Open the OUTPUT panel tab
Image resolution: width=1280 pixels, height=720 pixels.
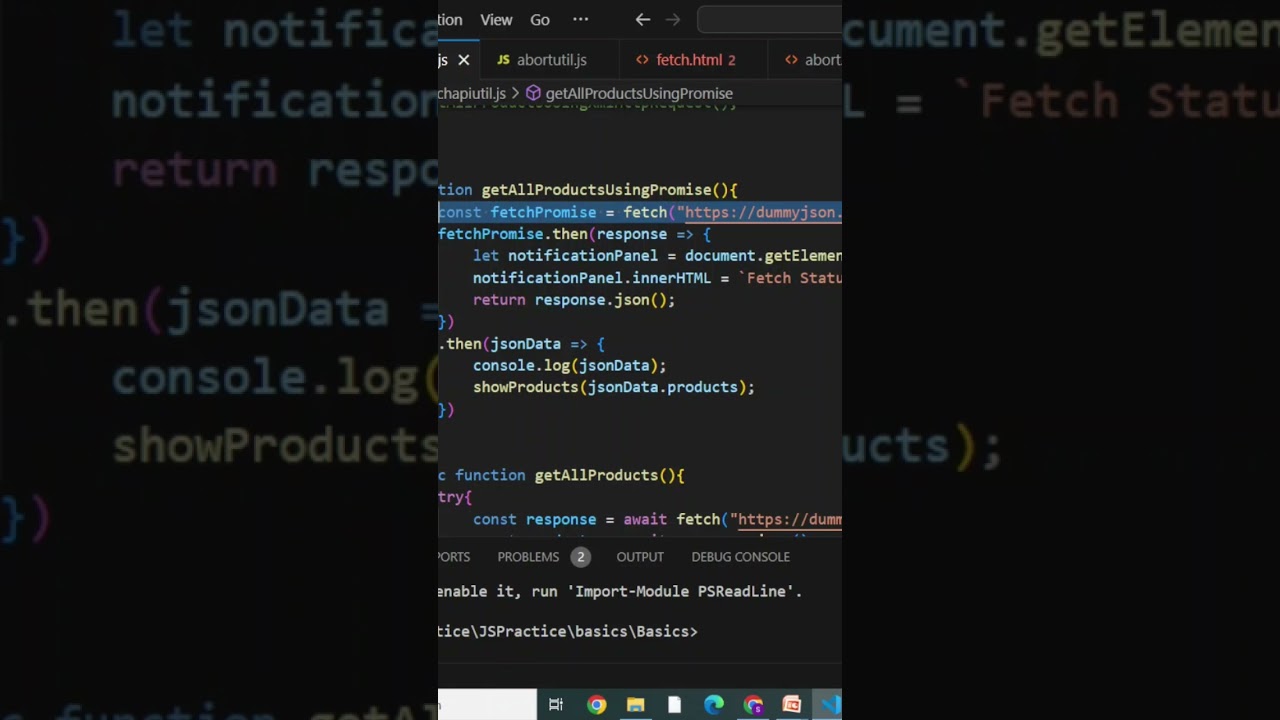[x=640, y=557]
